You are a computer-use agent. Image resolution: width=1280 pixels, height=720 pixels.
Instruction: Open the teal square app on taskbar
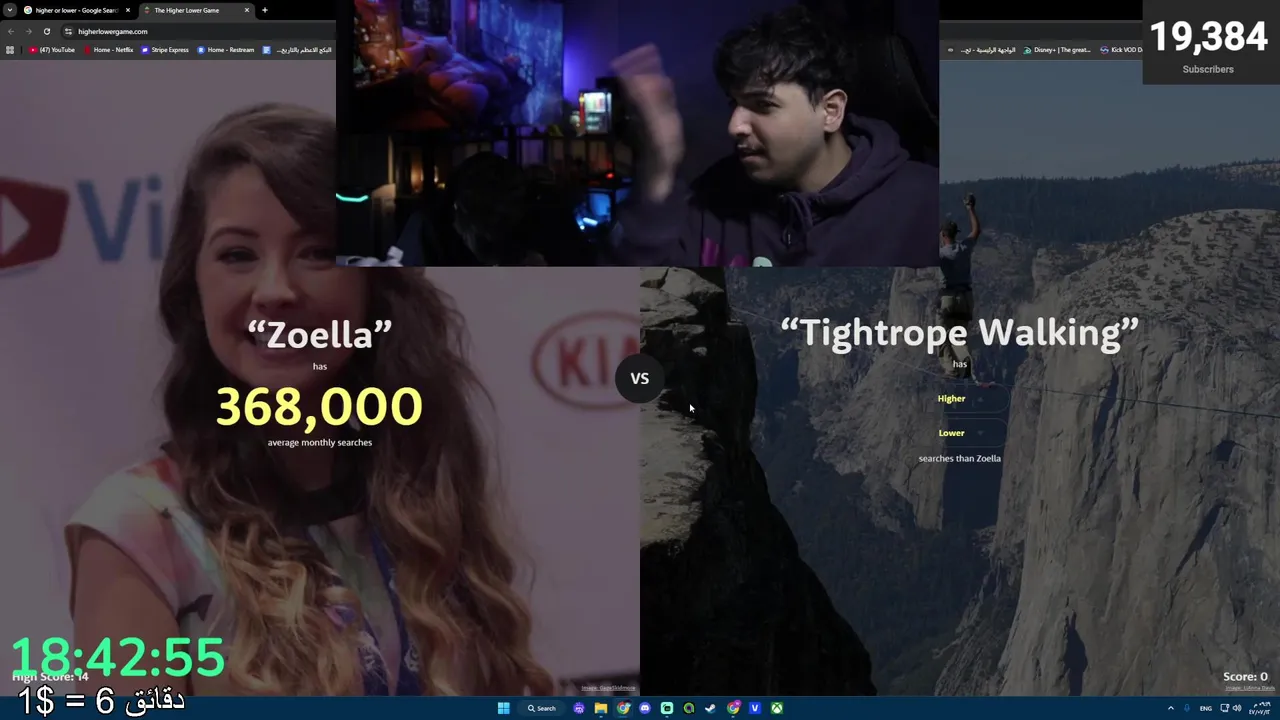coord(667,708)
